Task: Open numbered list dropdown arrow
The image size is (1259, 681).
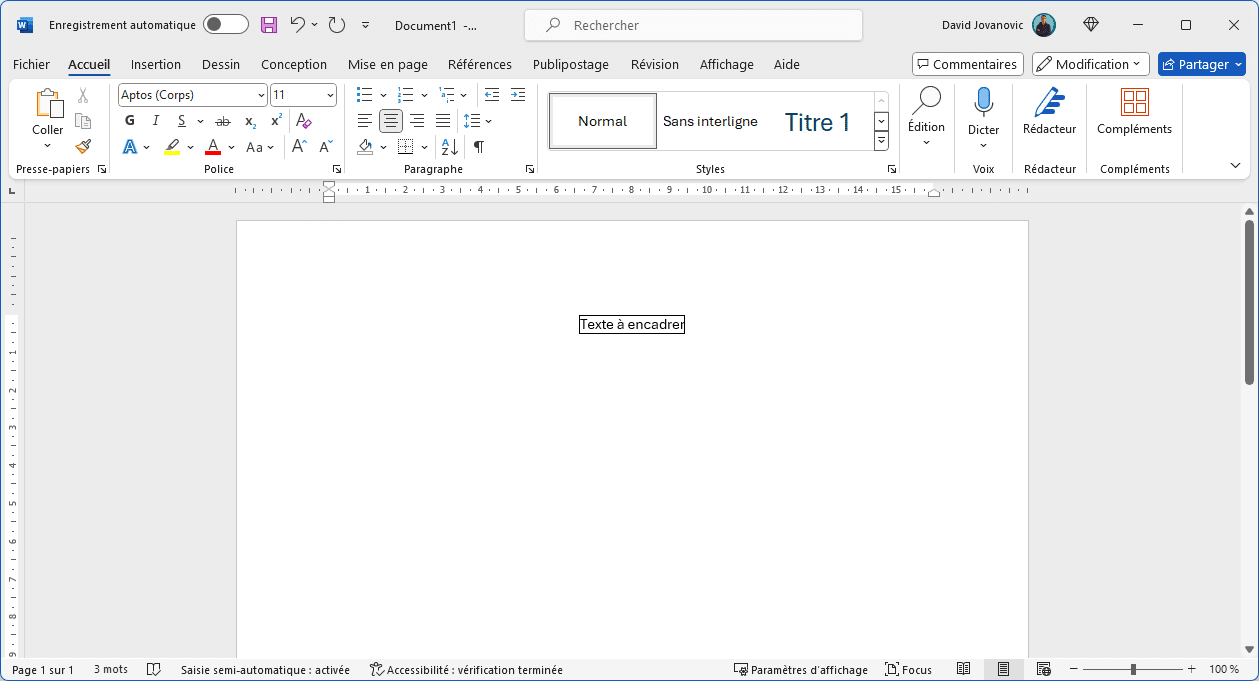Action: point(424,96)
